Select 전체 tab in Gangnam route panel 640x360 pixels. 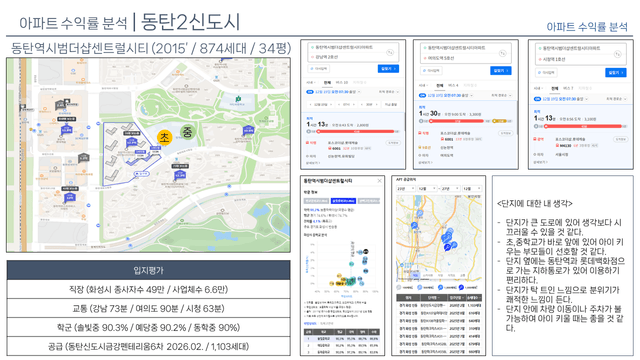[327, 82]
